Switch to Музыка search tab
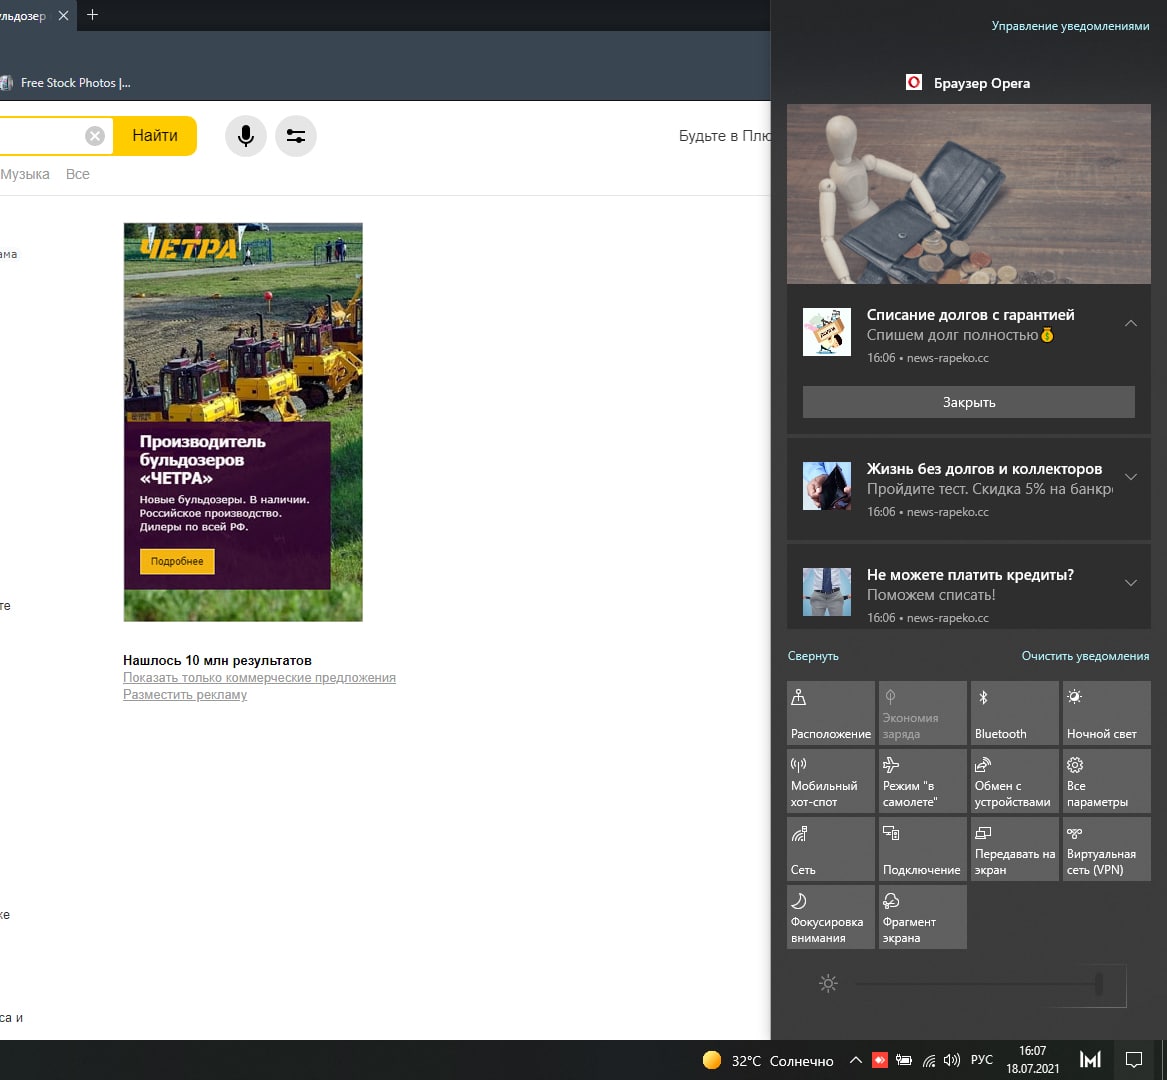 [25, 174]
